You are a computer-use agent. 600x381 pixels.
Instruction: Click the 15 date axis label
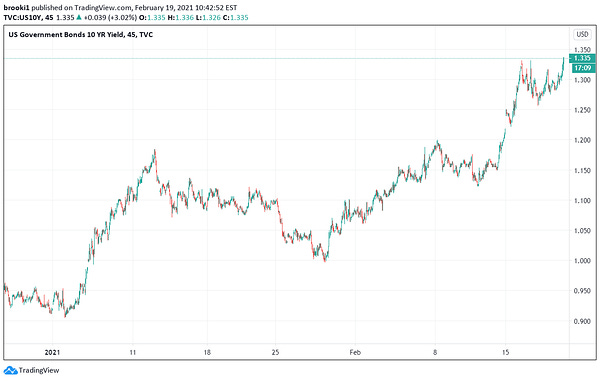(x=505, y=352)
